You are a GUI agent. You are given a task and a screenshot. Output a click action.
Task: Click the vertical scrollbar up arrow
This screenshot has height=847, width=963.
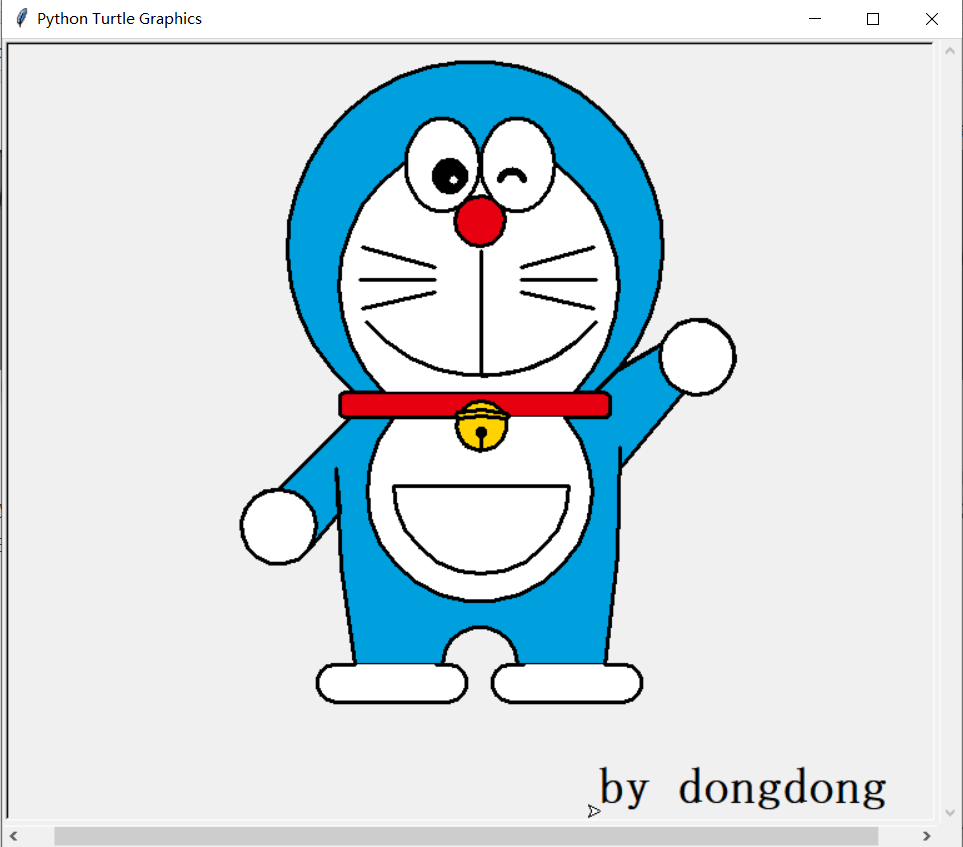tap(950, 51)
